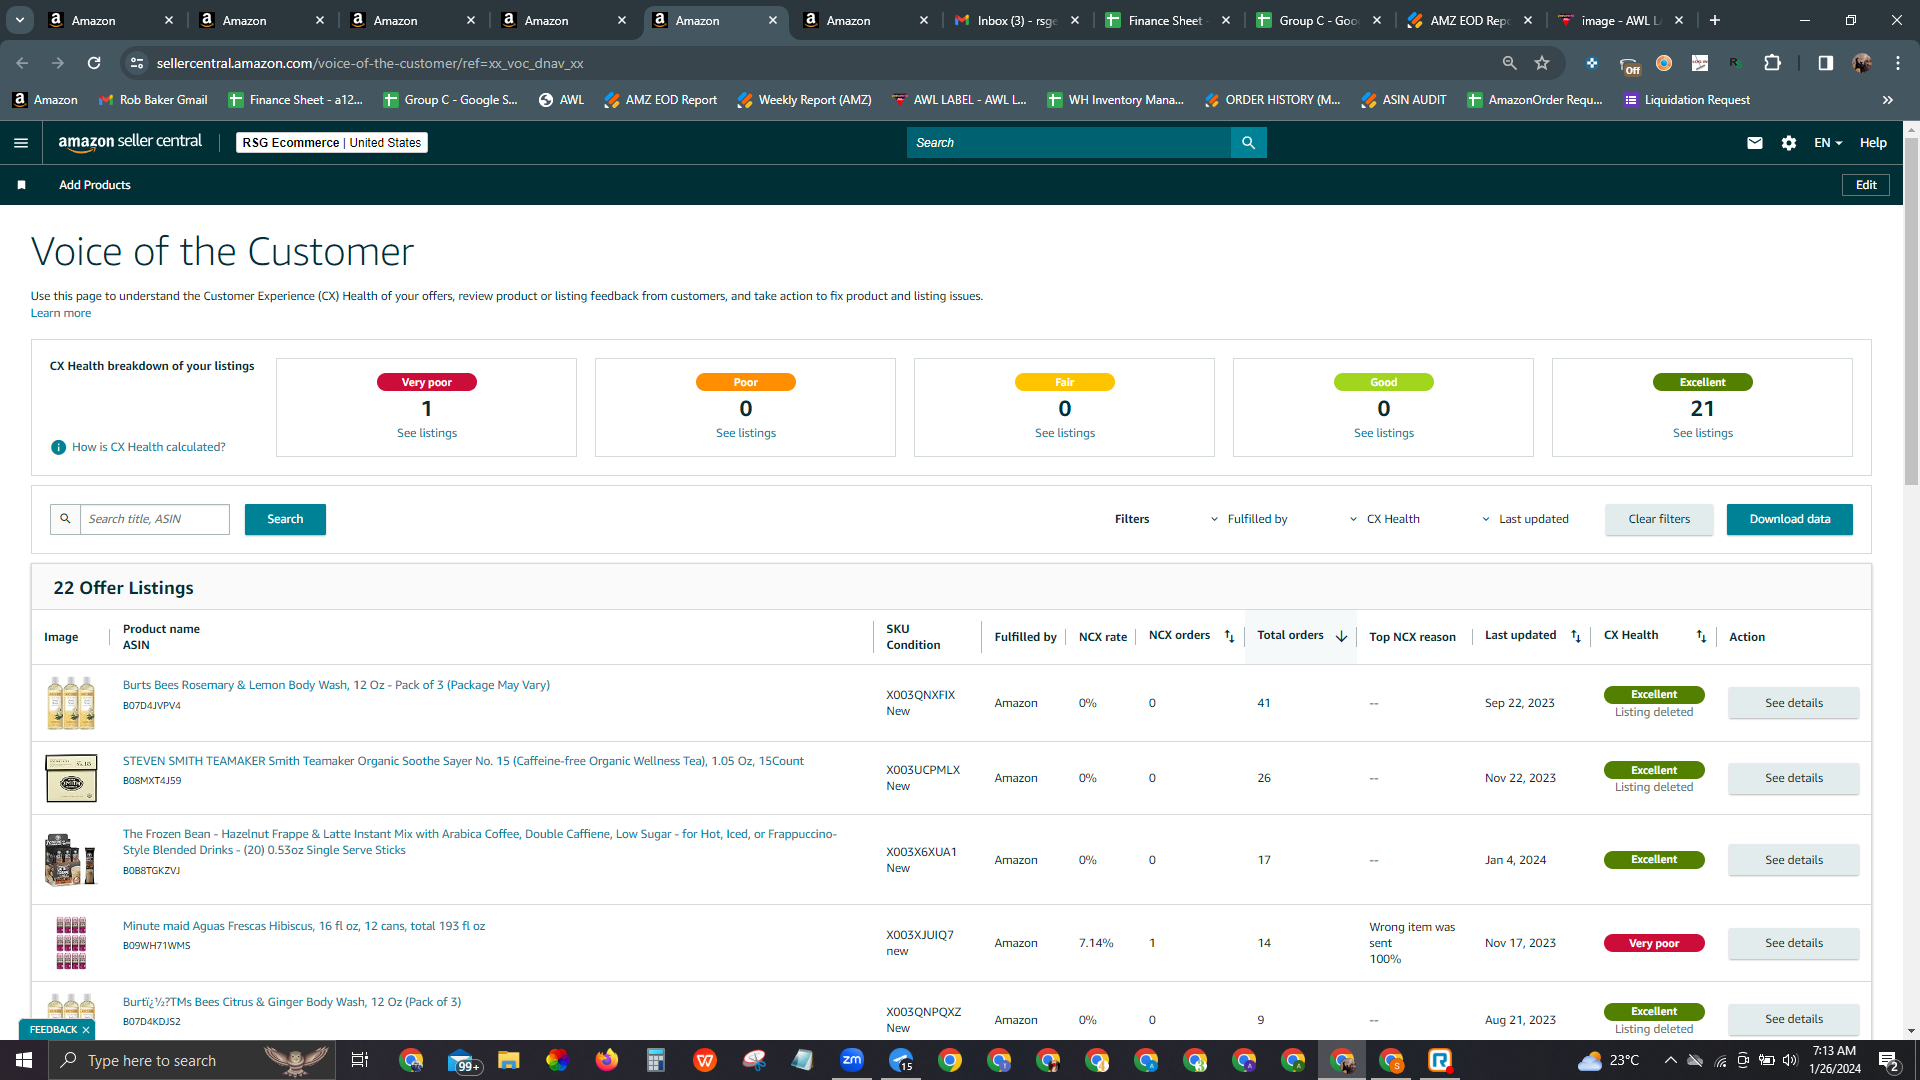Click the Download data button
Screen dimensions: 1920x1080
1790,519
